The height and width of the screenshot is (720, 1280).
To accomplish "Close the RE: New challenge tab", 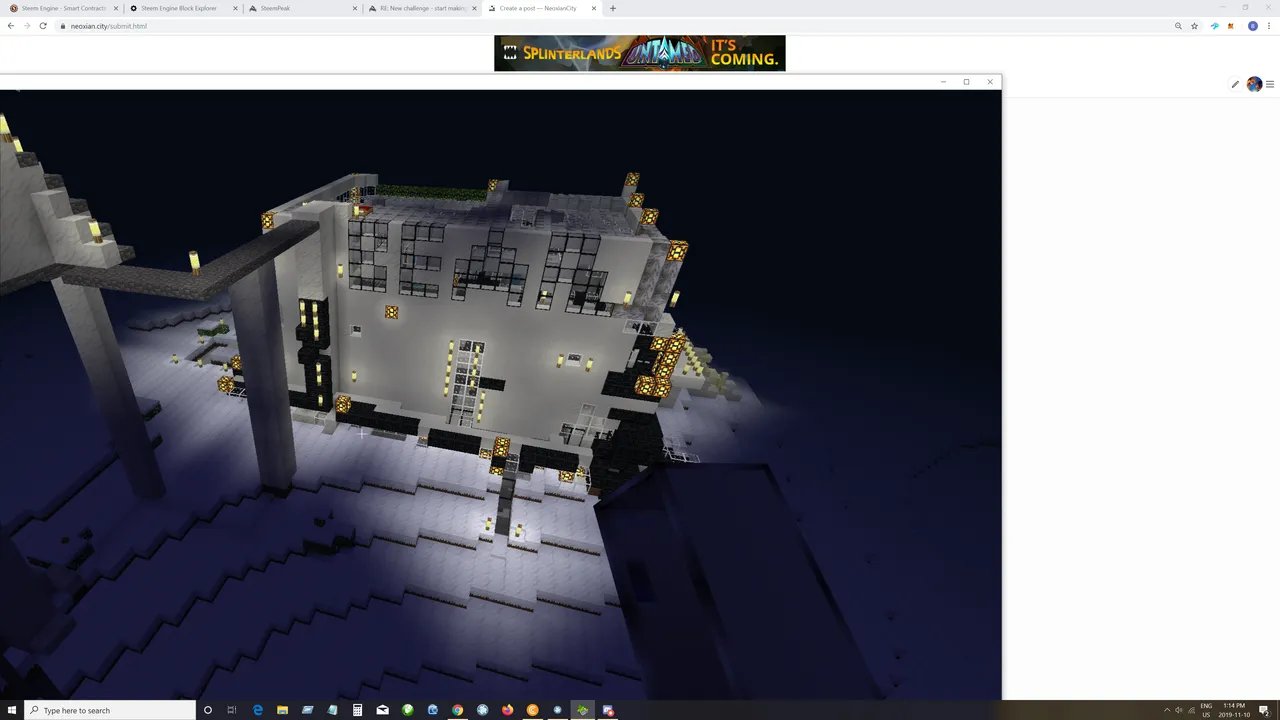I will pyautogui.click(x=474, y=8).
